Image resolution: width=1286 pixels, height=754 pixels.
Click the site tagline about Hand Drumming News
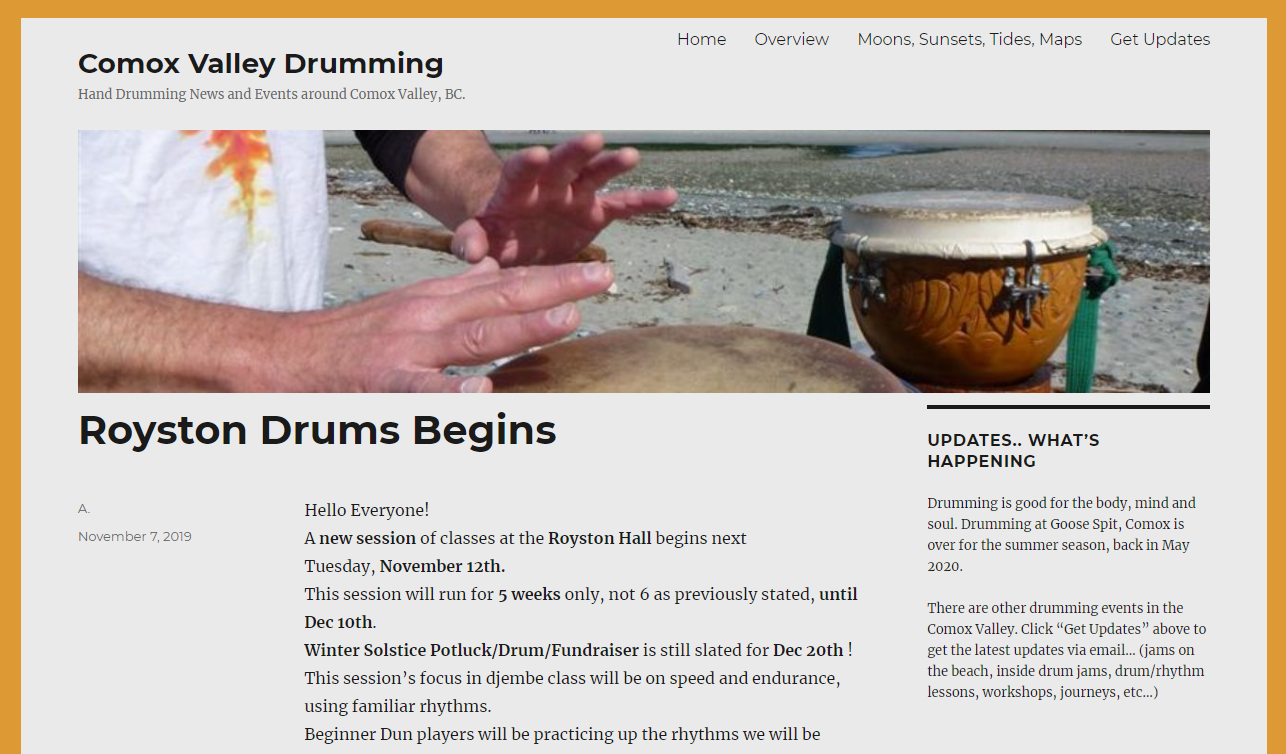pos(272,95)
